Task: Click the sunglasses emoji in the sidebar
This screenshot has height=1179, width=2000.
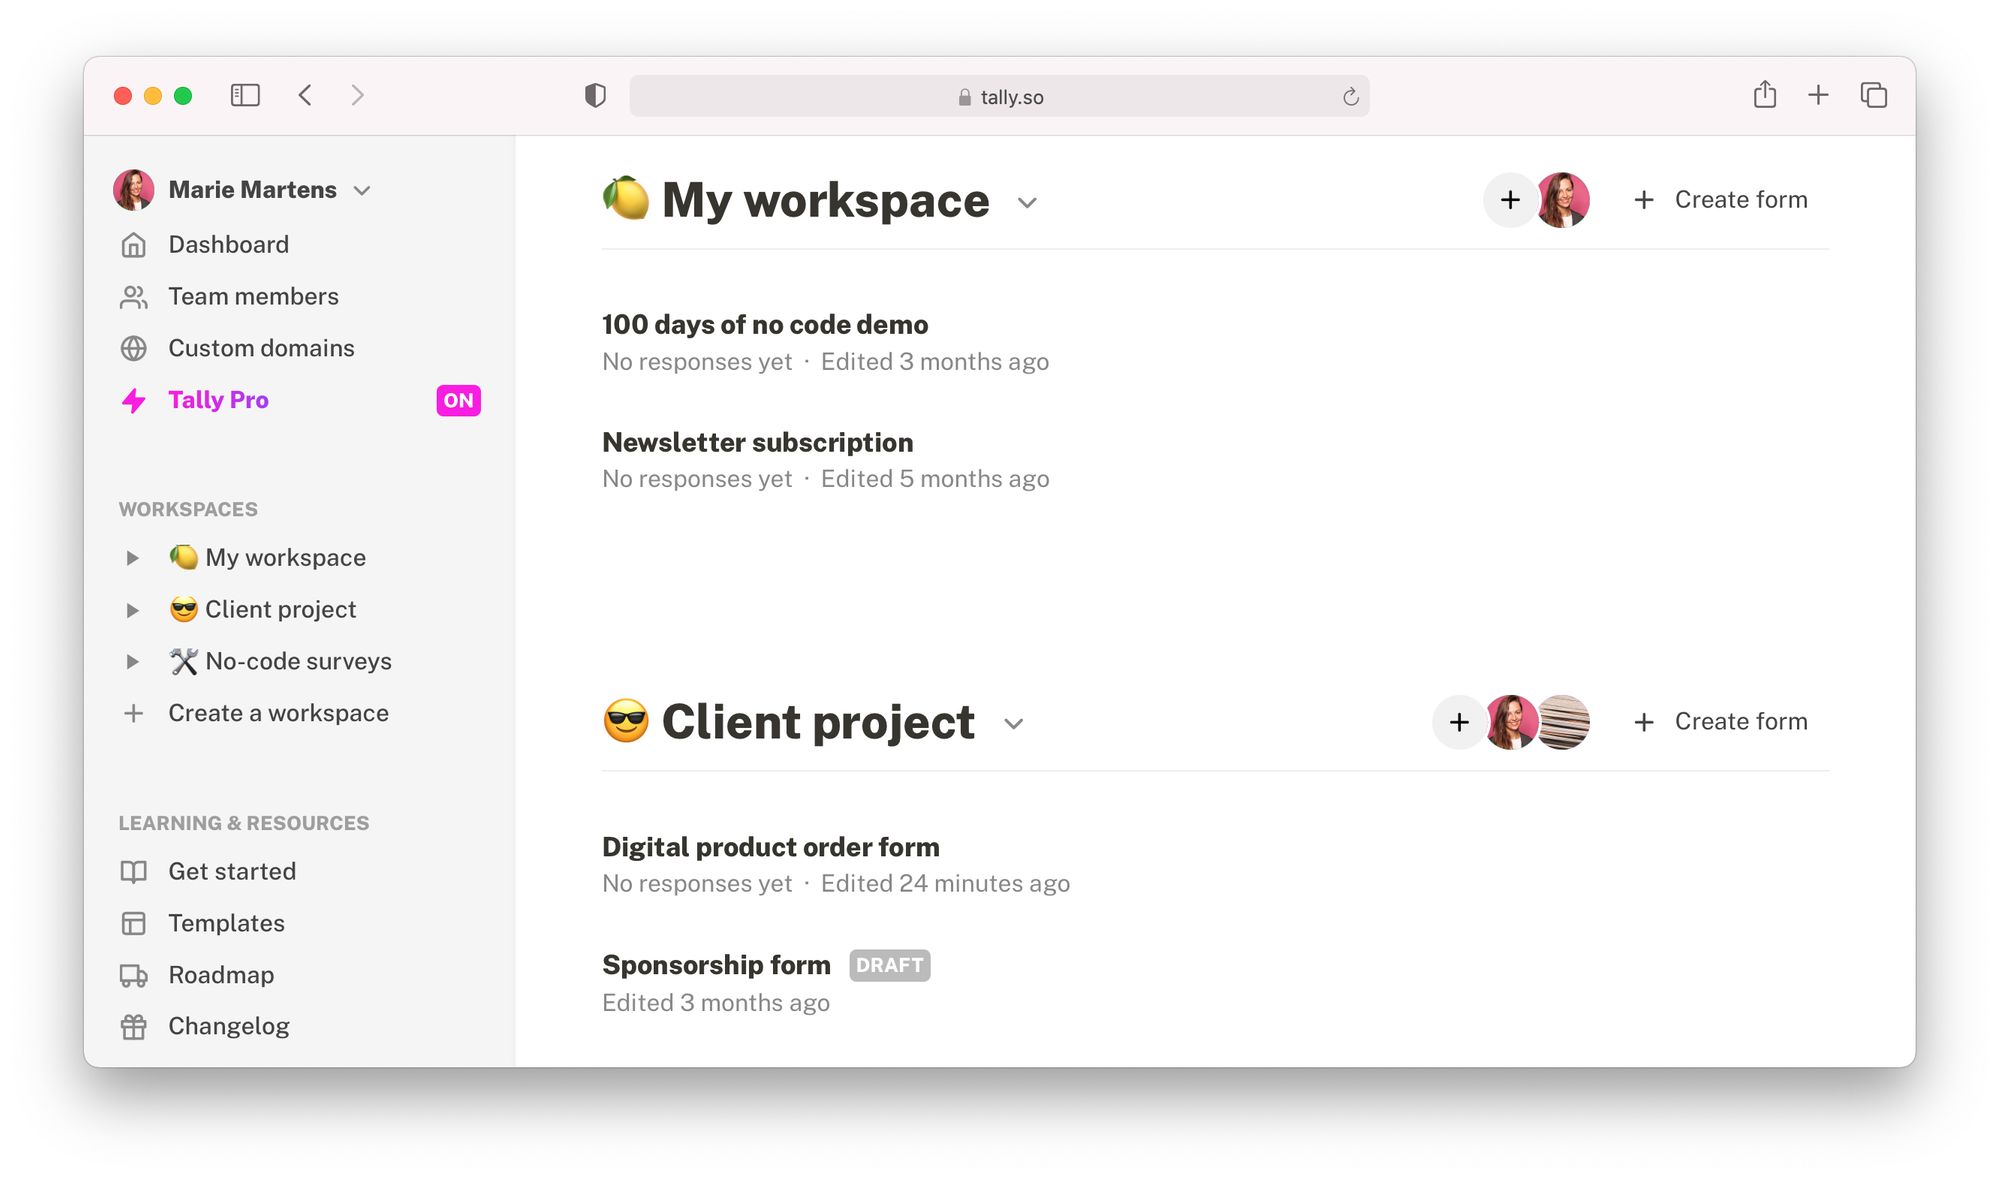Action: (x=183, y=609)
